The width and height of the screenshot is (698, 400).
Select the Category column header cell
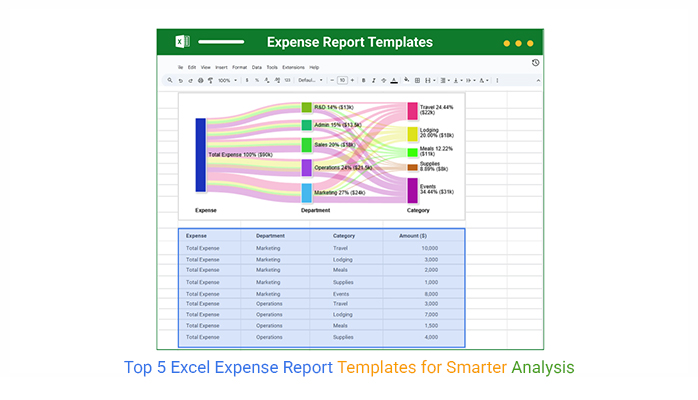346,236
